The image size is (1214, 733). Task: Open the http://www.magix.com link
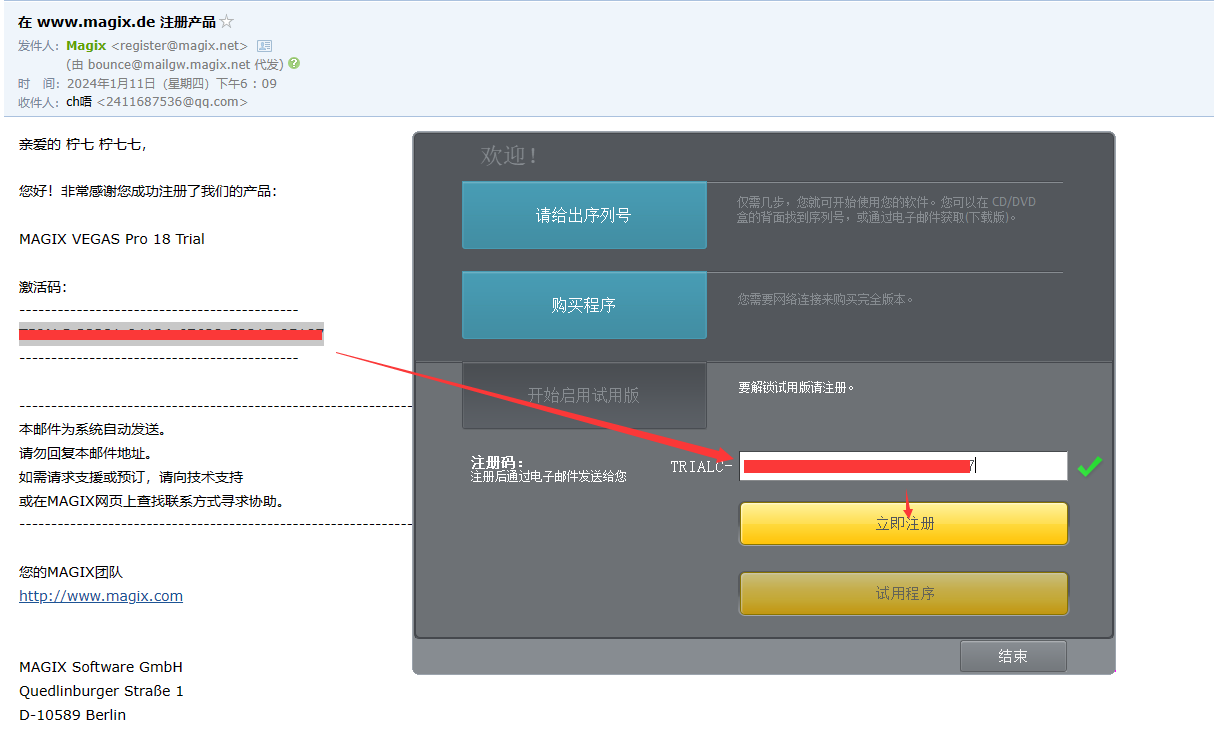[101, 596]
